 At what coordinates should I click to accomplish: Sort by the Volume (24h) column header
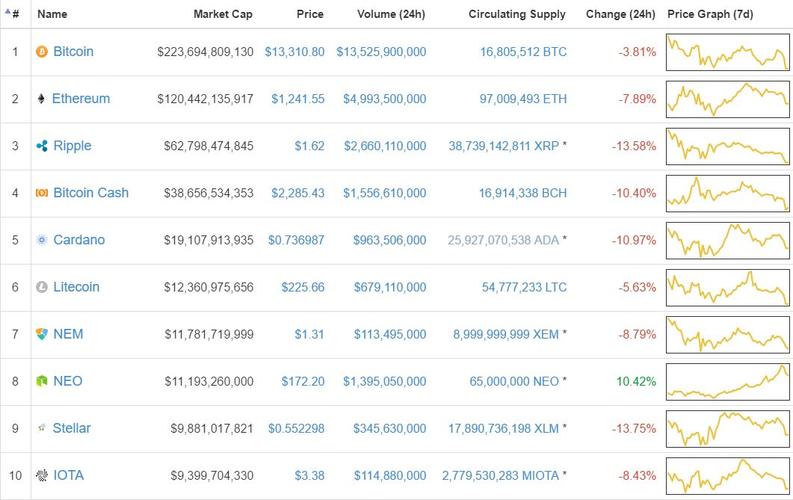[391, 14]
